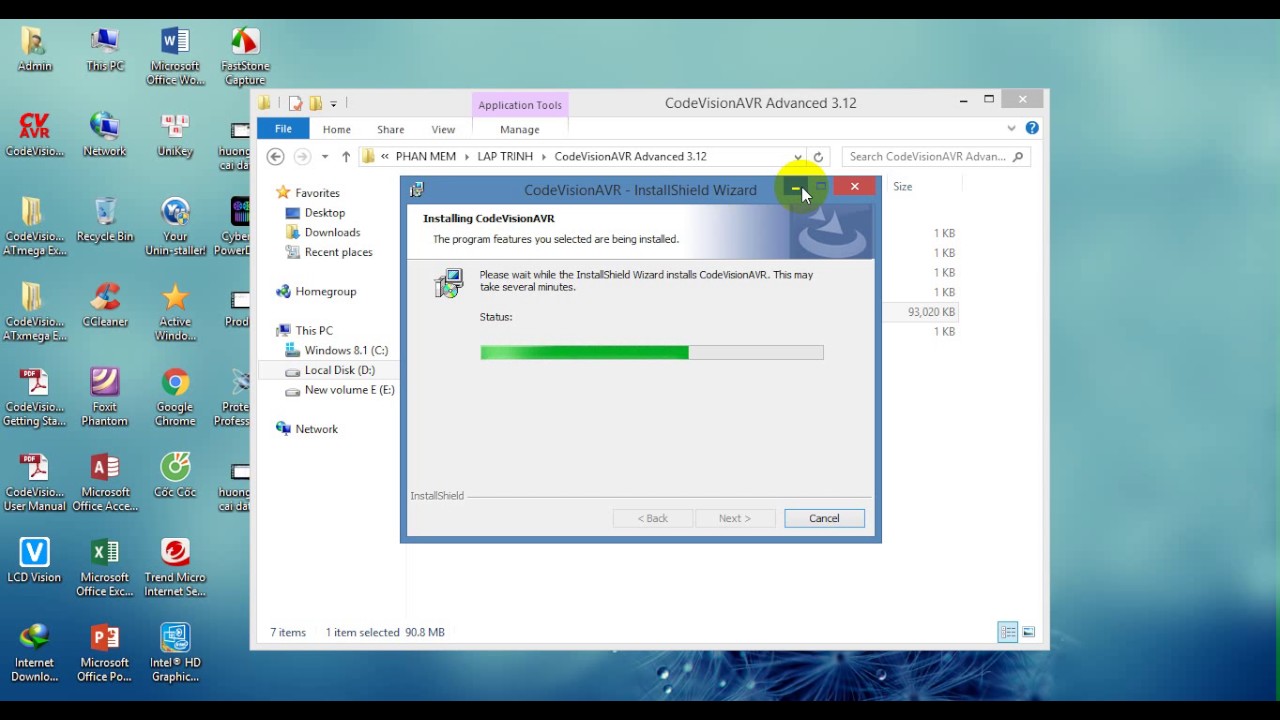Open This PC desktop icon
The height and width of the screenshot is (720, 1280).
pyautogui.click(x=105, y=49)
